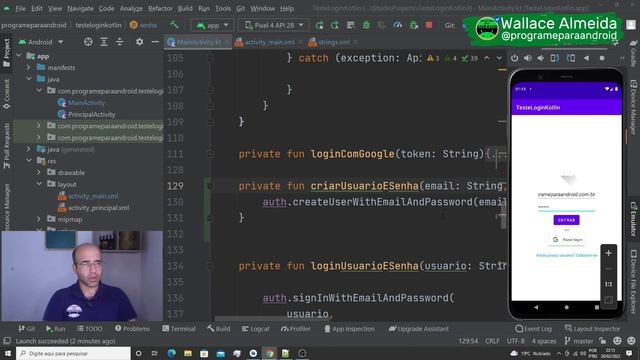The height and width of the screenshot is (360, 640).
Task: Click emulator zoom in plus button
Action: 608,253
